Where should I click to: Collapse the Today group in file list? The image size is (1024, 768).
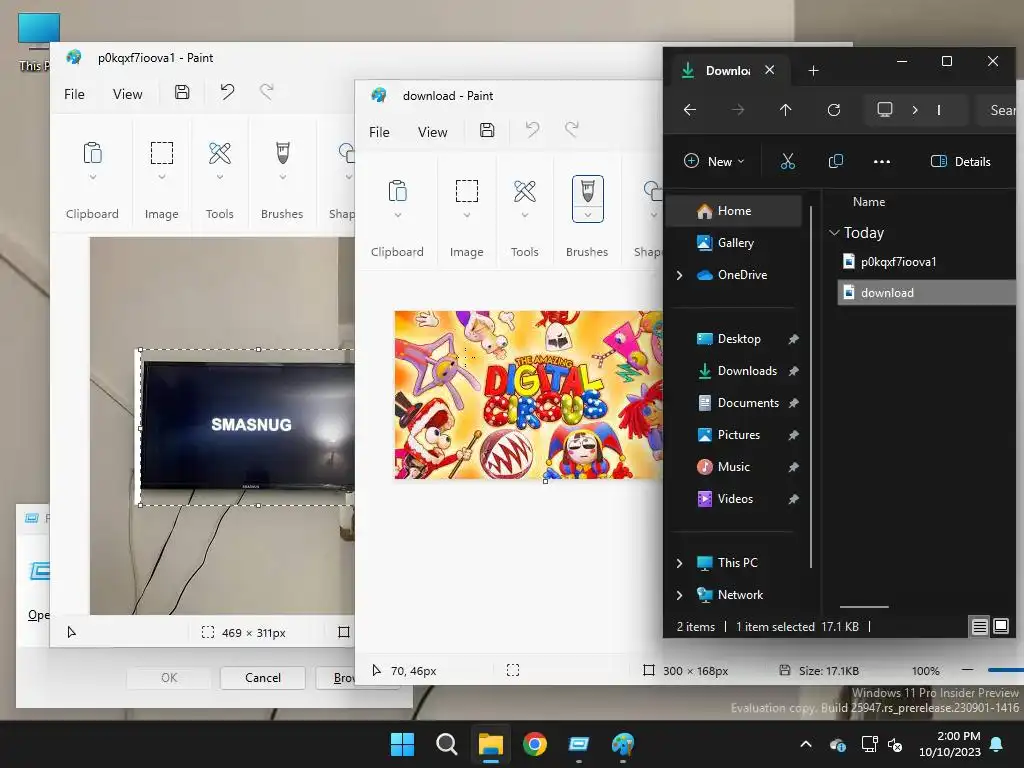click(834, 232)
